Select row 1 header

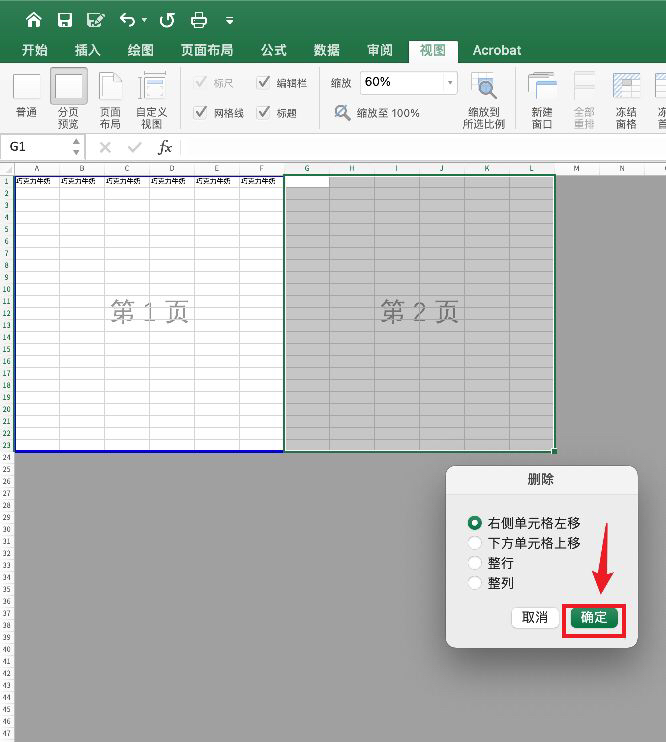click(x=7, y=181)
